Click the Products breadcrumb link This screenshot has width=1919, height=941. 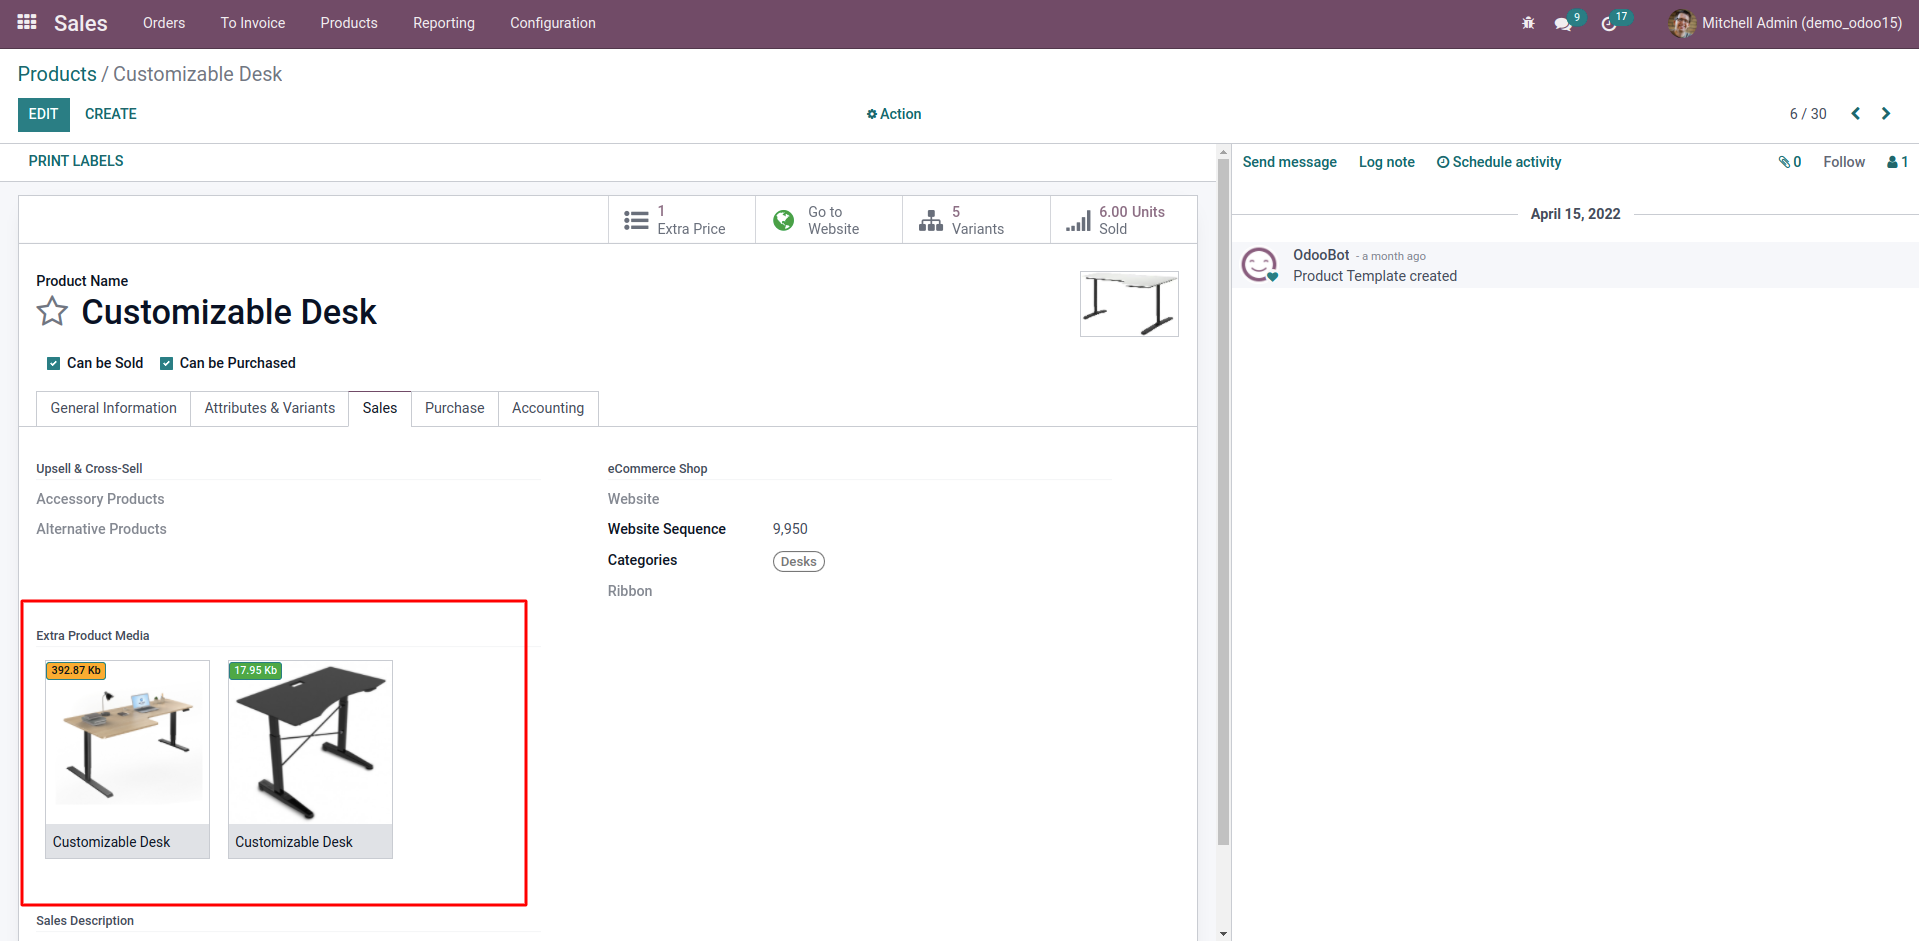pyautogui.click(x=57, y=74)
